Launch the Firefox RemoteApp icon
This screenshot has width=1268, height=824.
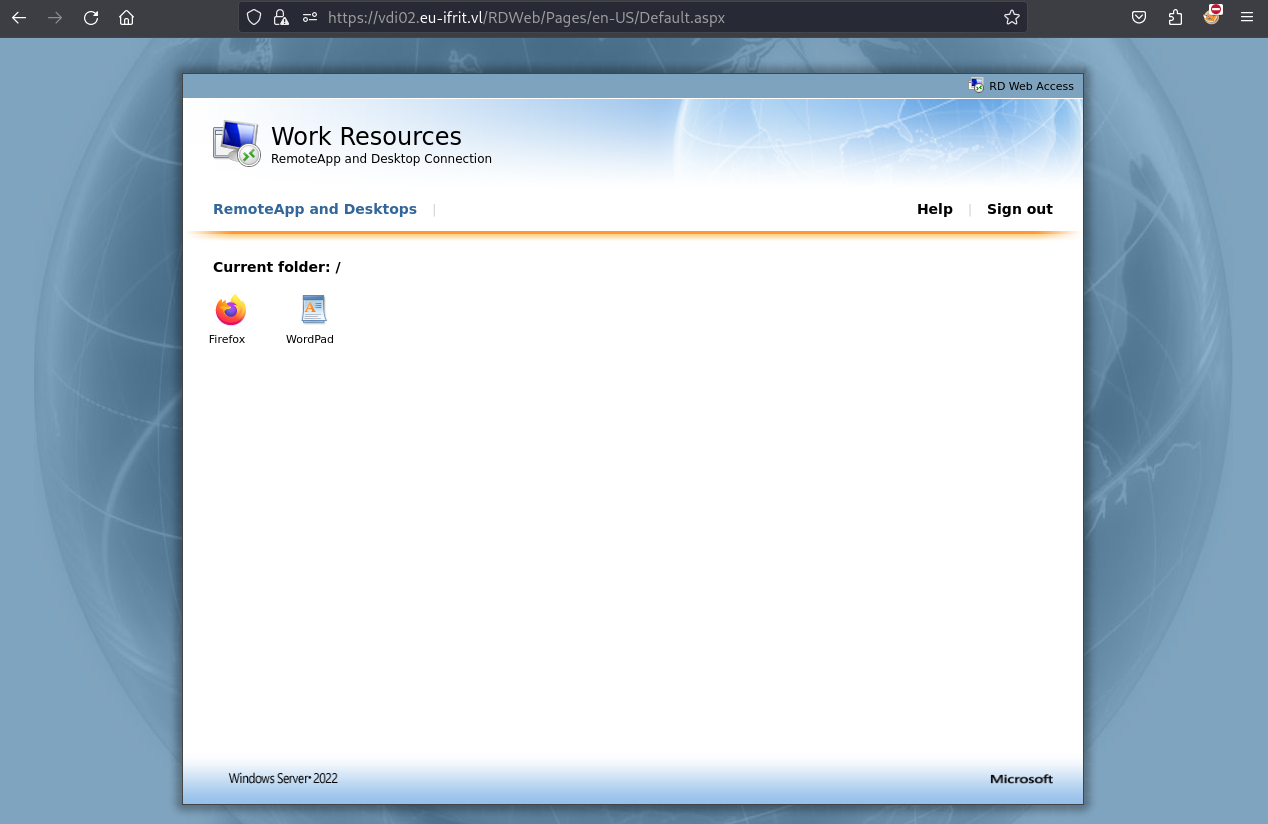click(x=230, y=311)
